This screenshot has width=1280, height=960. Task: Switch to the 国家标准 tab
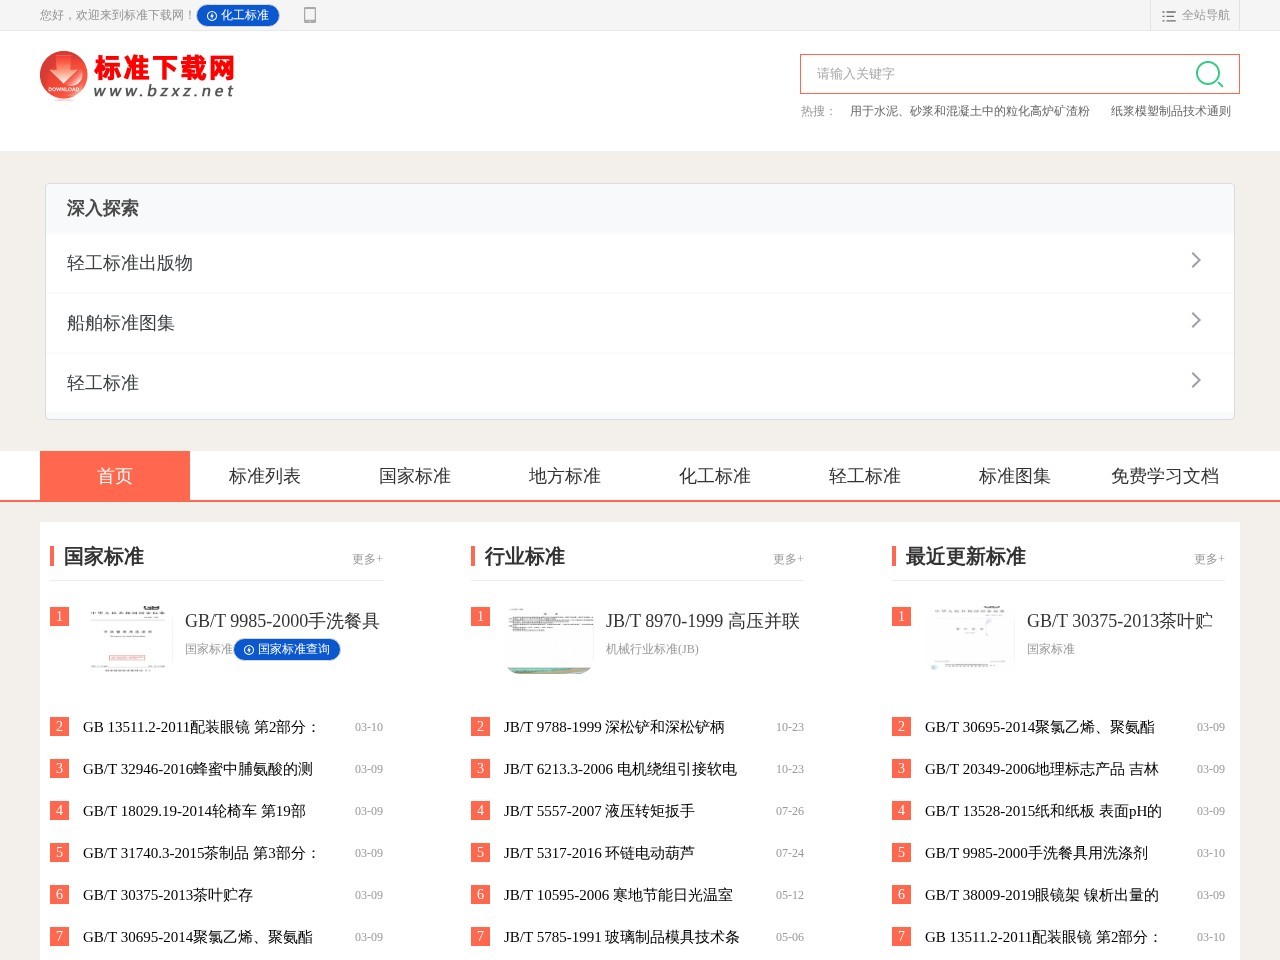coord(414,476)
